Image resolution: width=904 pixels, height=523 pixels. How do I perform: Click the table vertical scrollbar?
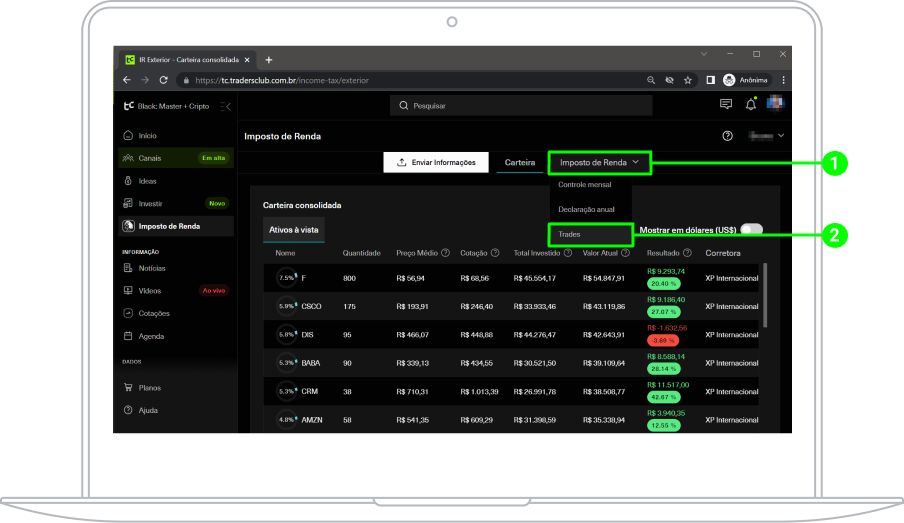765,295
